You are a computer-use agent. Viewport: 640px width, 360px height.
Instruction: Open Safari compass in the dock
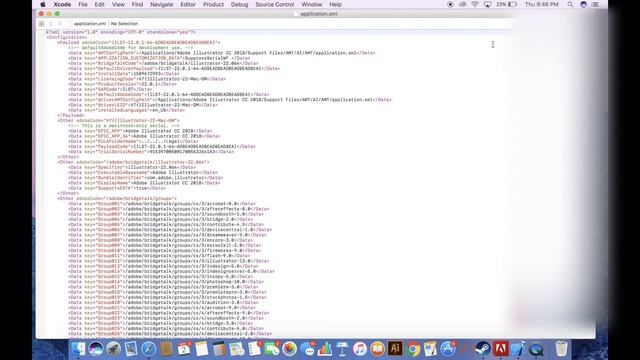tap(149, 349)
